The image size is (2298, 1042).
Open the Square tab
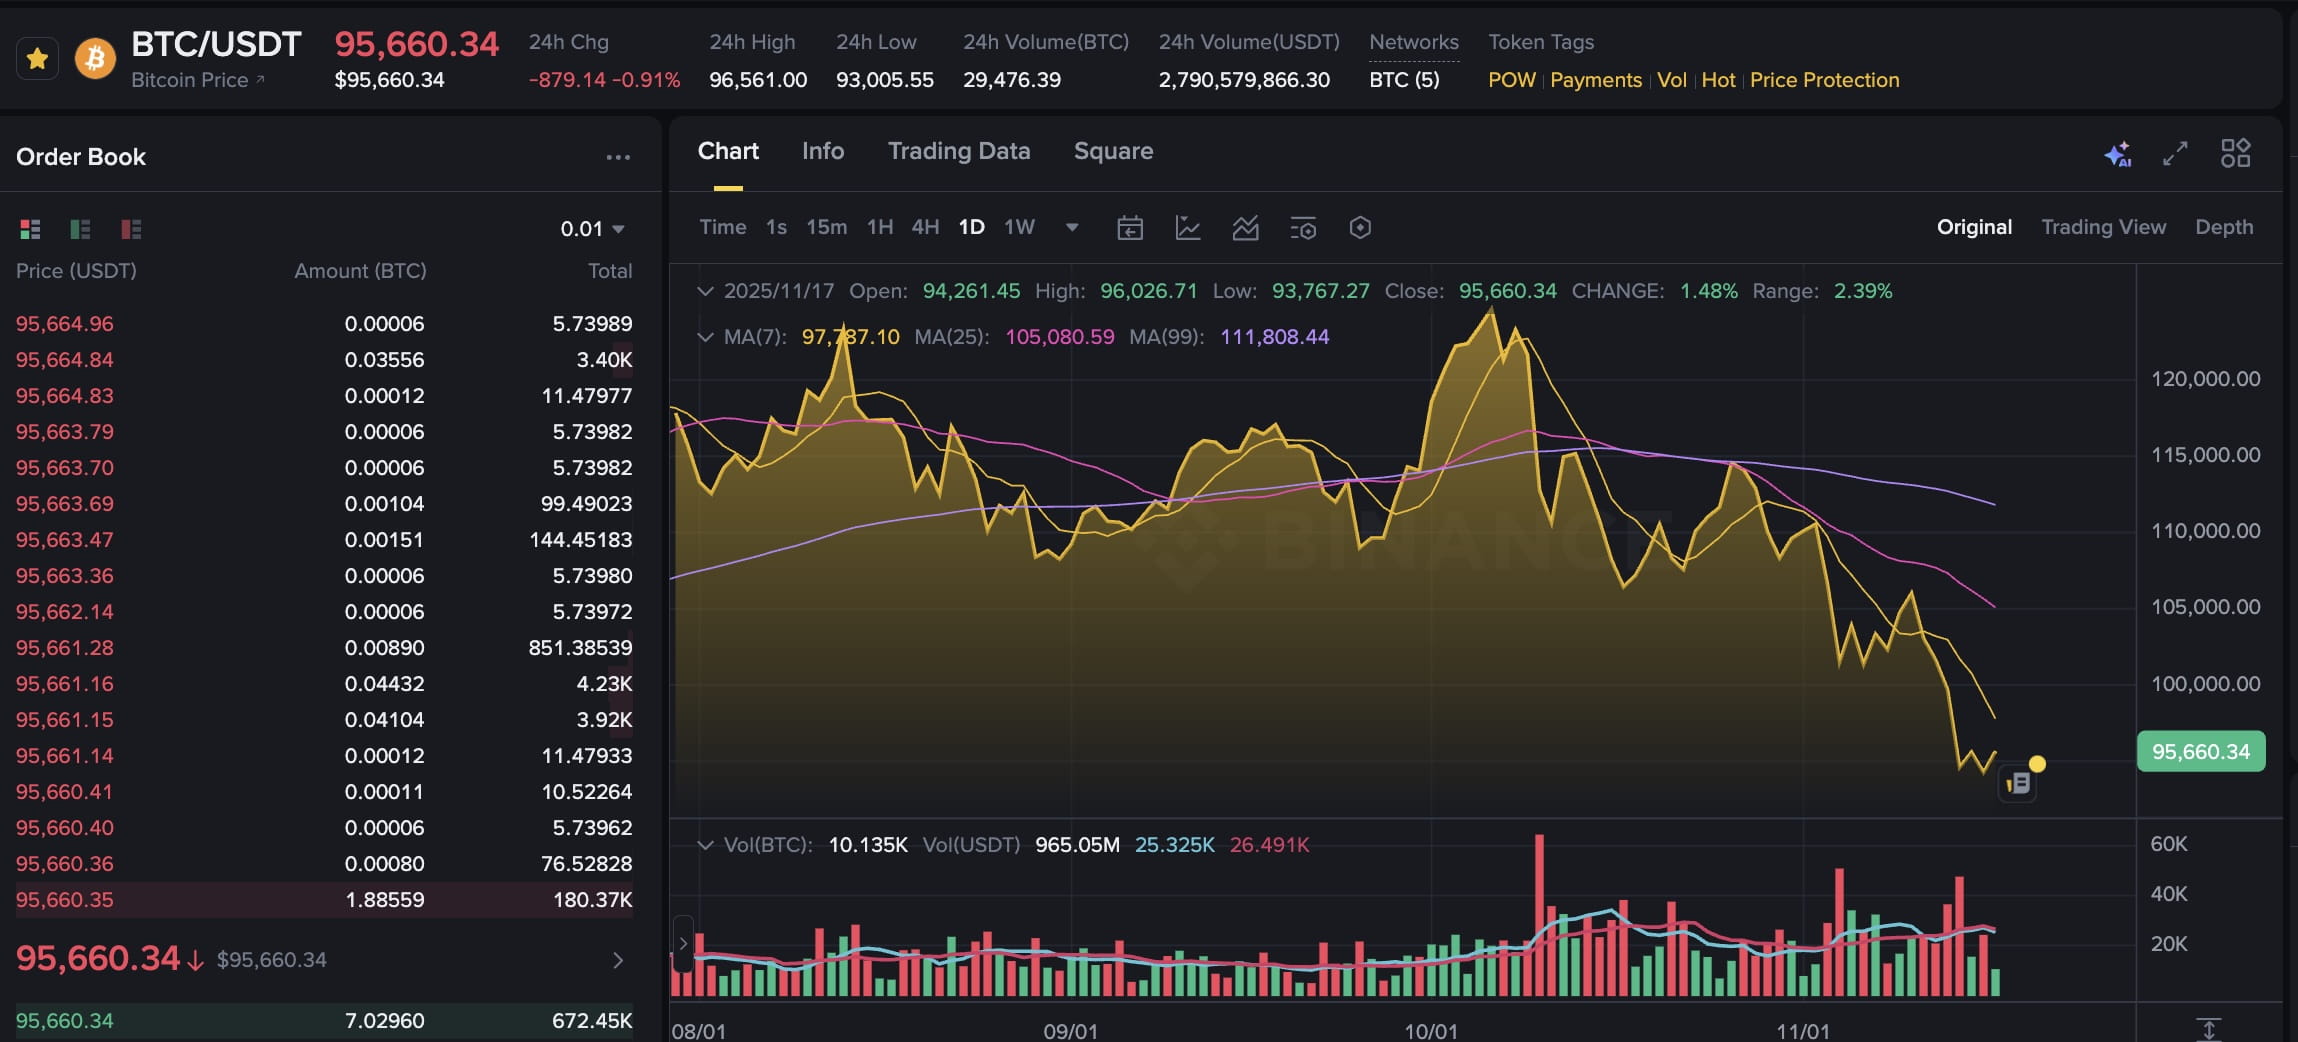pos(1113,151)
